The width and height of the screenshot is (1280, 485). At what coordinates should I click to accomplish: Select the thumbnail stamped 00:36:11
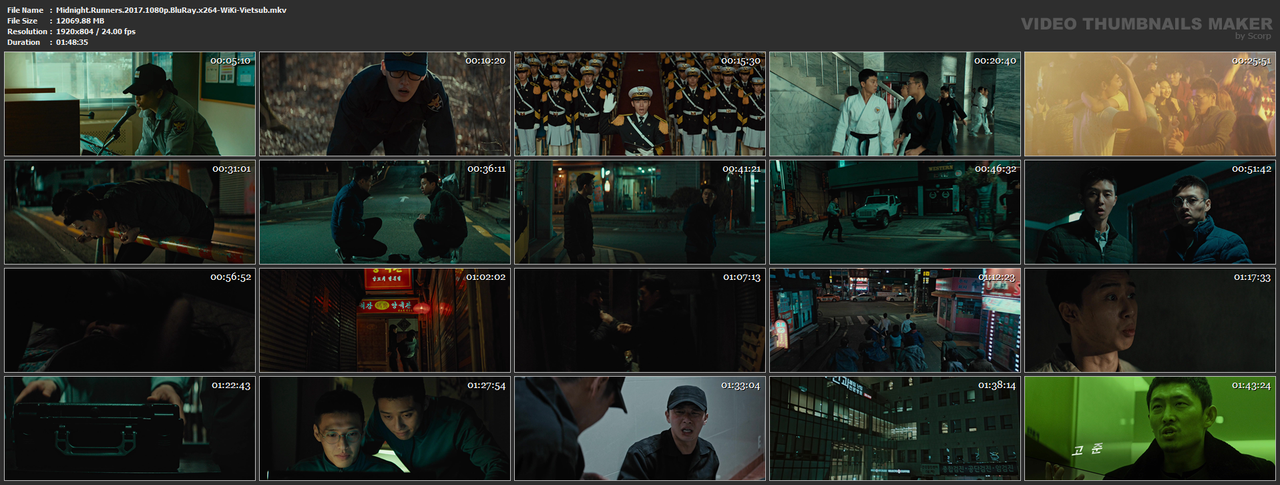click(x=385, y=212)
